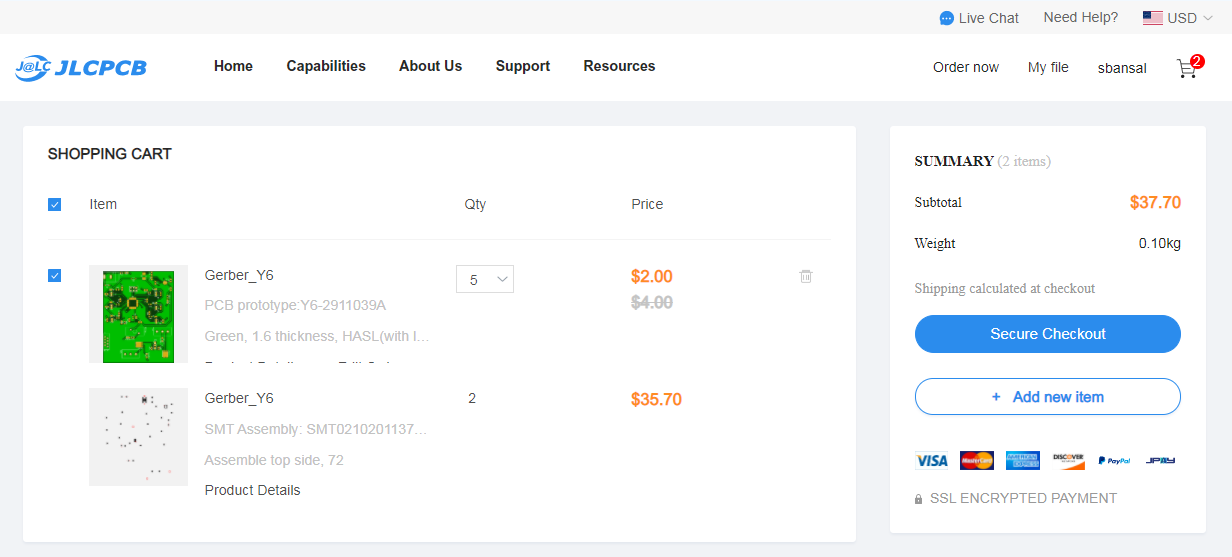Click Live Chat text link
Image resolution: width=1232 pixels, height=557 pixels.
[989, 18]
